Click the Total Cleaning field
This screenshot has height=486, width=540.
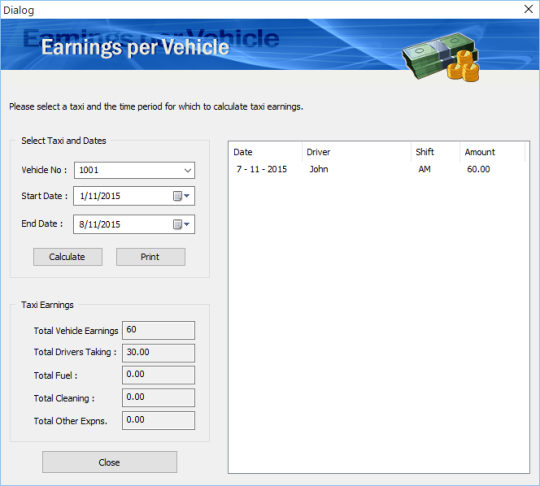pos(158,397)
